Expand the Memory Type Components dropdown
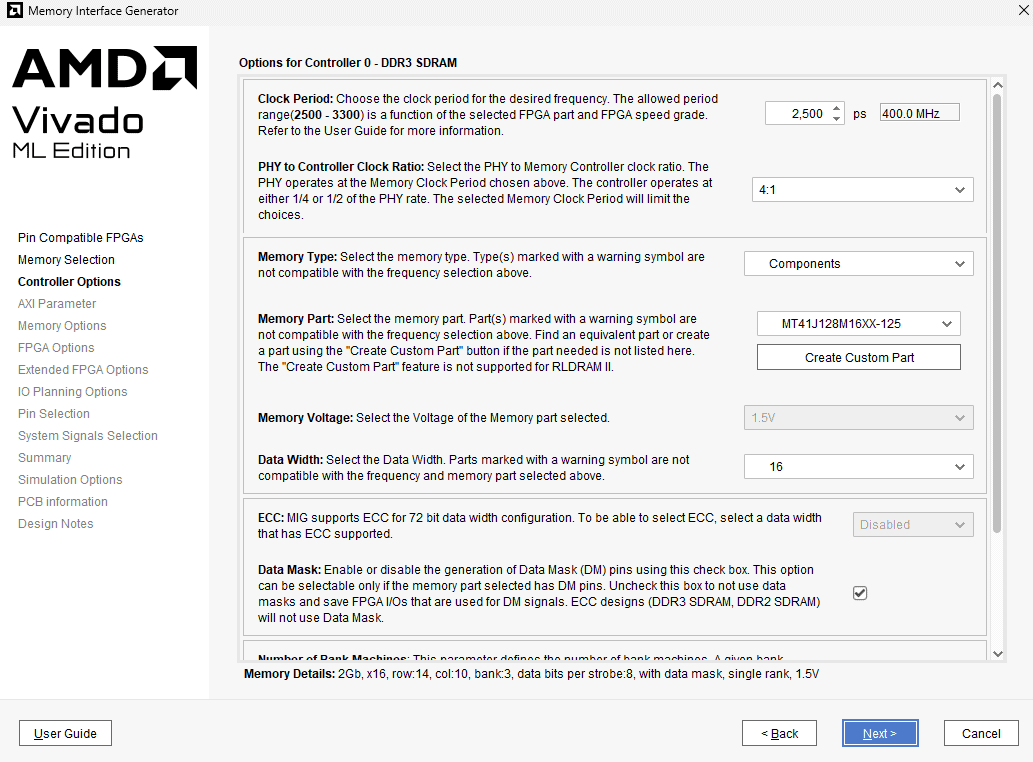1033x762 pixels. 858,264
